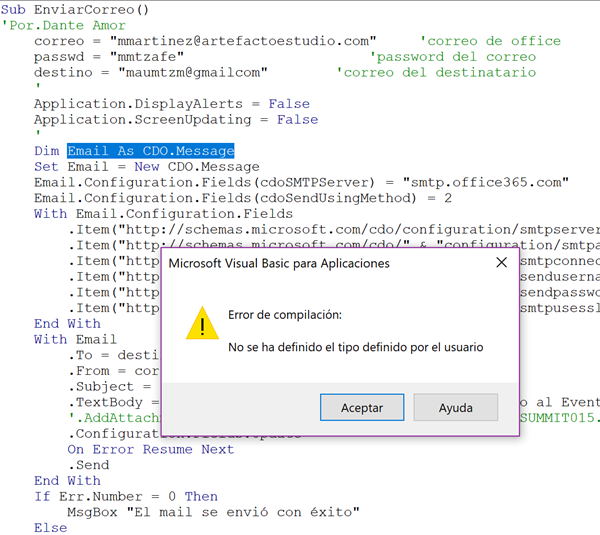Screen dimensions: 600x535
Task: Click the dialog title 'Microsoft Visual Basic para Aplicaciones'
Action: pyautogui.click(x=279, y=263)
